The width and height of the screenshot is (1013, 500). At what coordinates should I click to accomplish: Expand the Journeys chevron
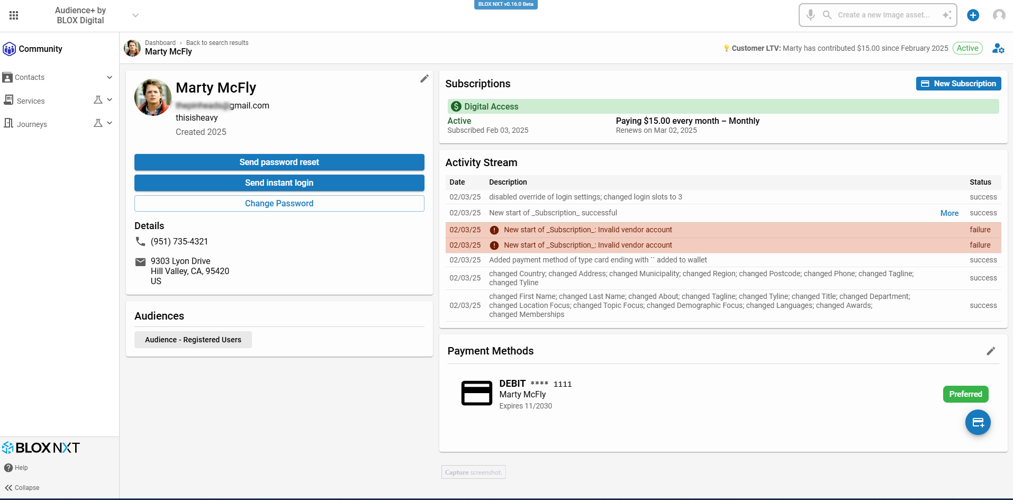109,123
